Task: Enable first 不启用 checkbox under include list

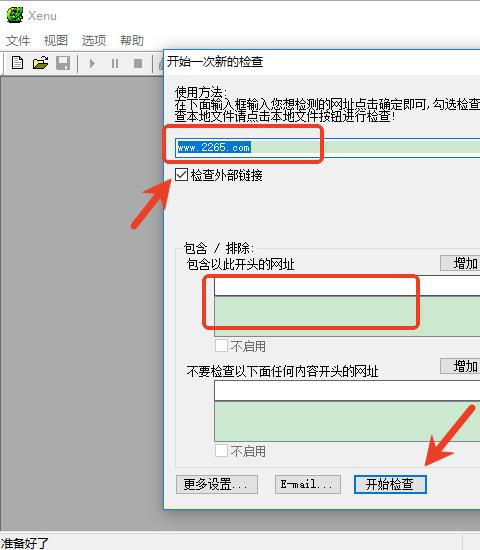Action: pos(221,346)
